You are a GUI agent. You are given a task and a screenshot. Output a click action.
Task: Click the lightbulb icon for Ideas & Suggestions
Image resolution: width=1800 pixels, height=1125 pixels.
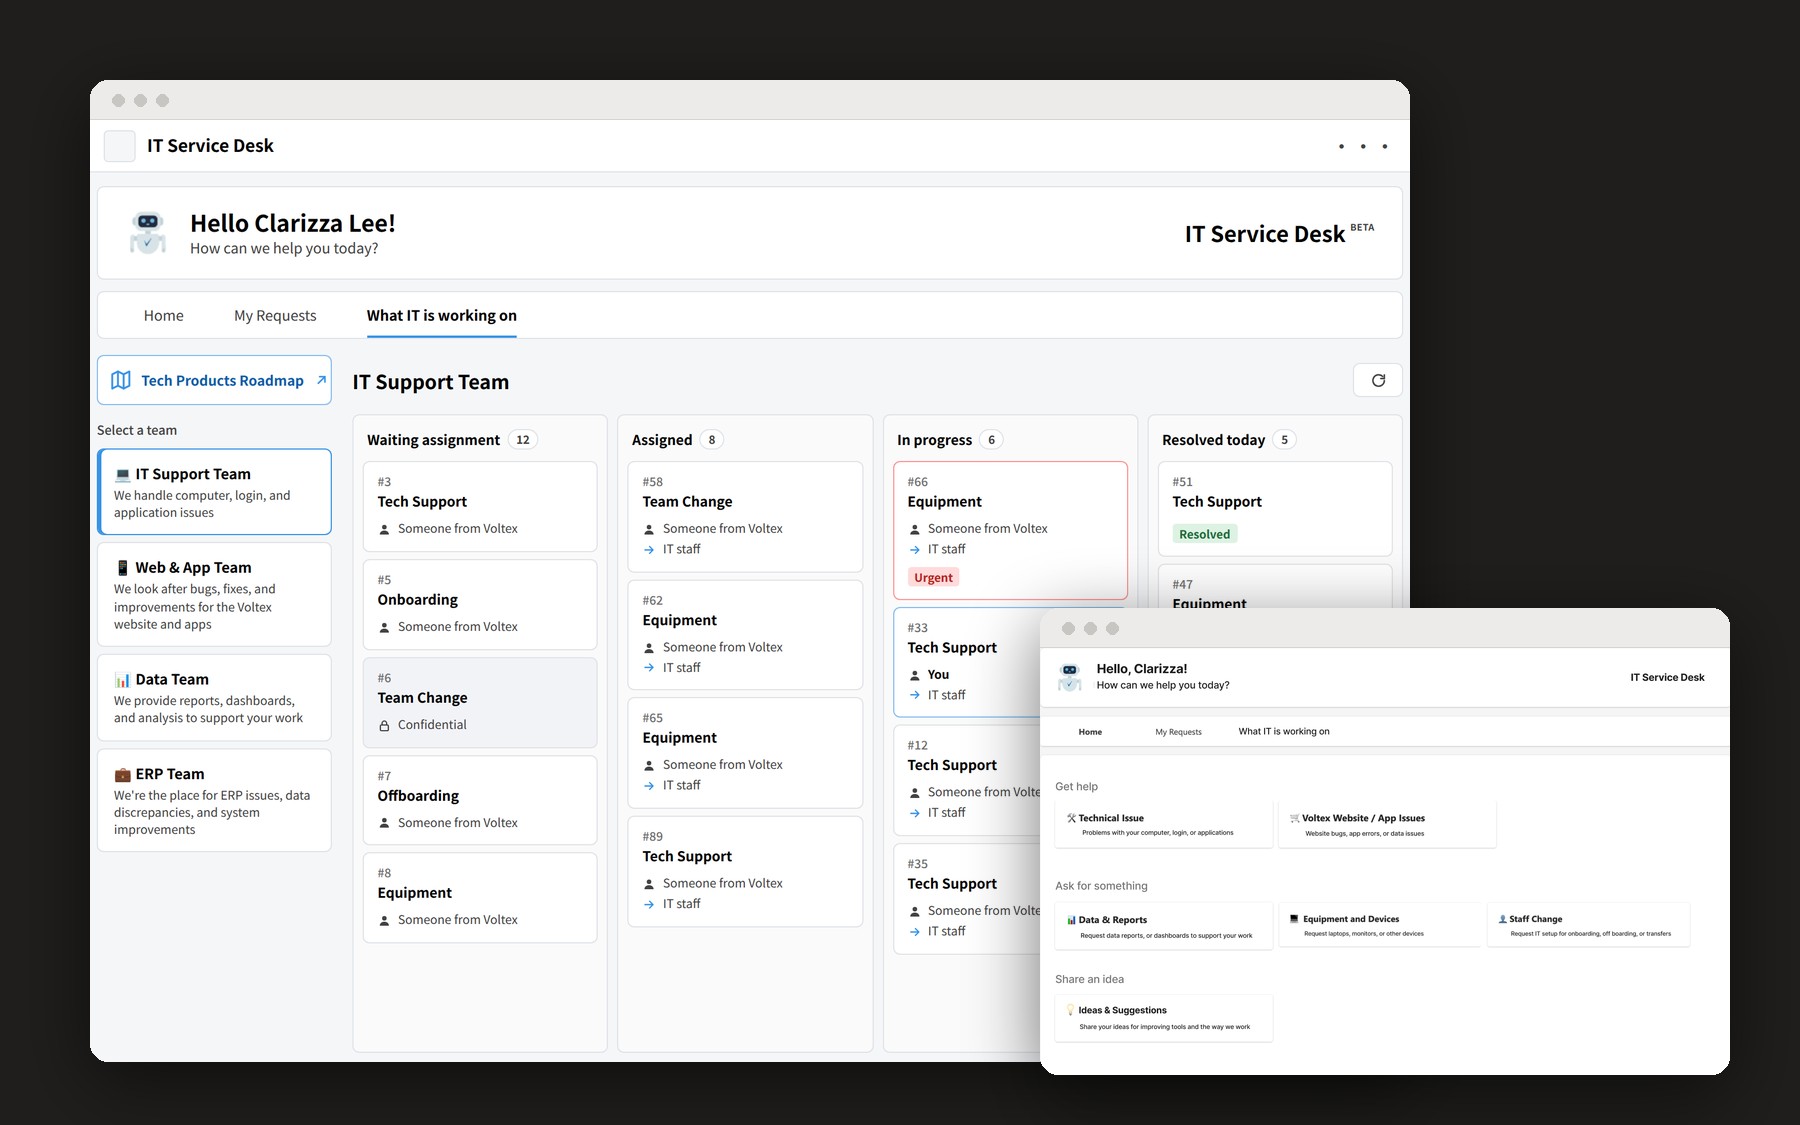pos(1071,1010)
